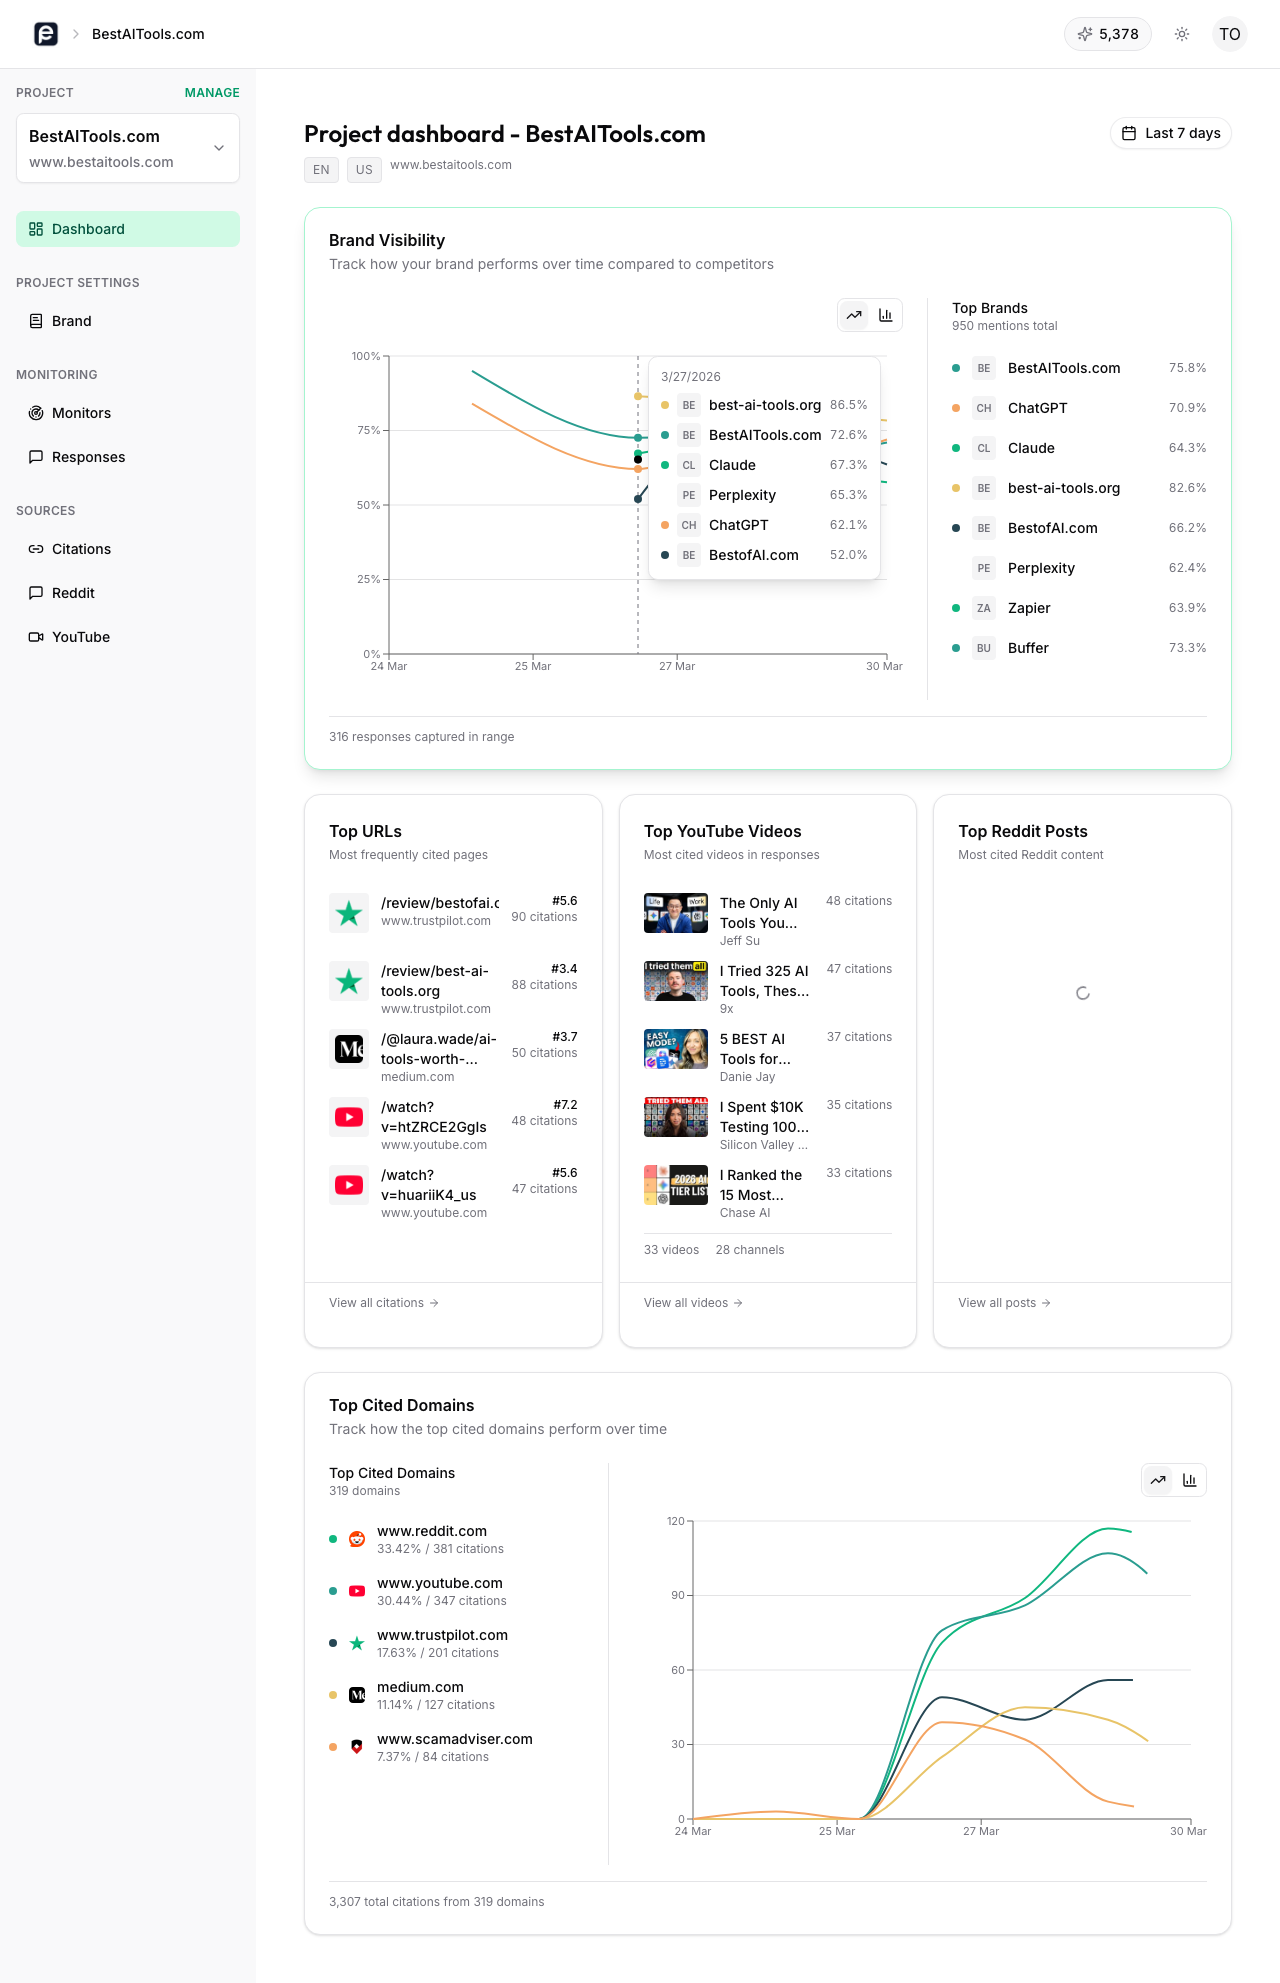Open Citations in the sidebar
Screen dimensions: 1280x1983
128,549
